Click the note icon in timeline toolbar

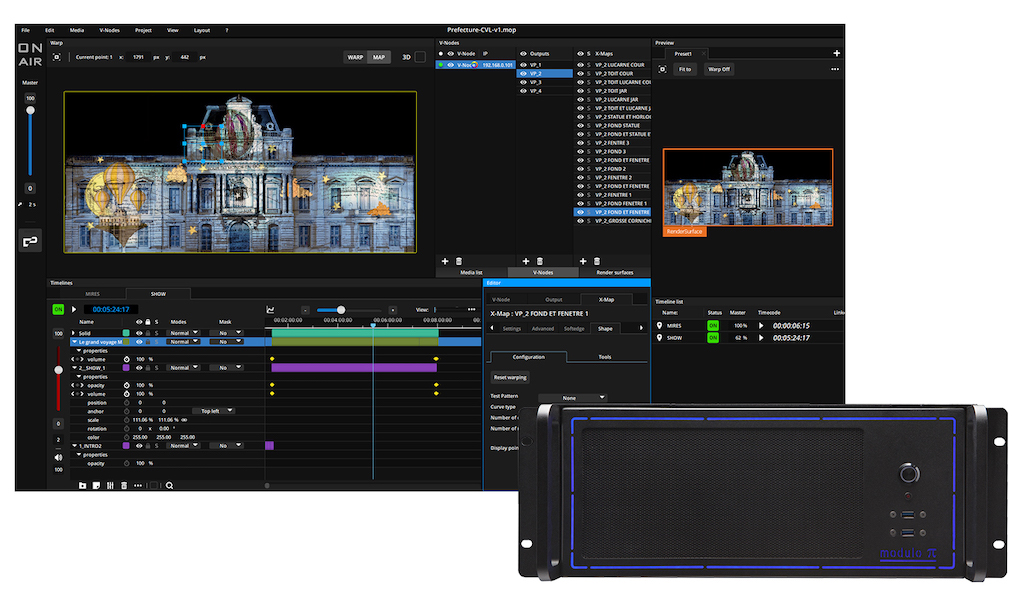pyautogui.click(x=96, y=486)
